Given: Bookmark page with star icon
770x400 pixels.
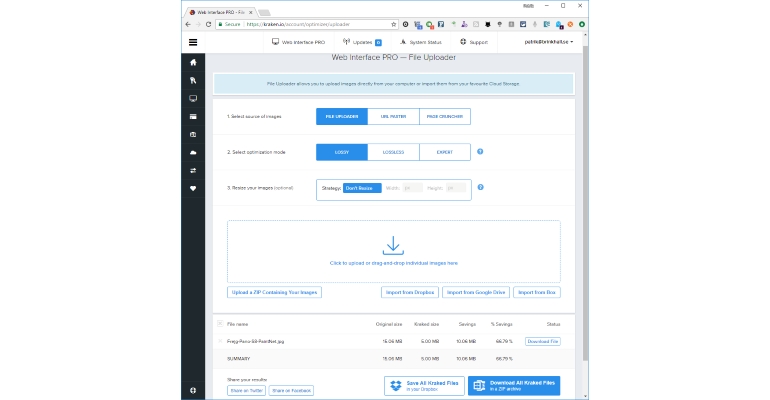Looking at the screenshot, I should [393, 24].
